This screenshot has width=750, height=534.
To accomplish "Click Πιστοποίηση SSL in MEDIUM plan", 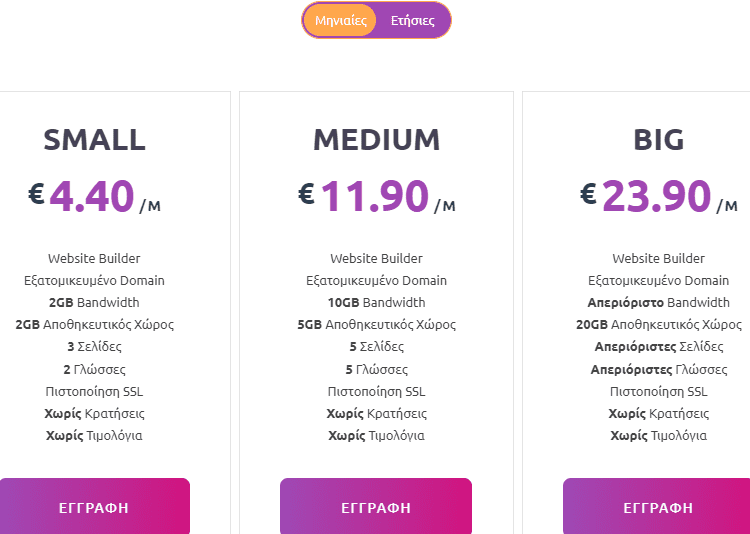I will click(x=376, y=391).
